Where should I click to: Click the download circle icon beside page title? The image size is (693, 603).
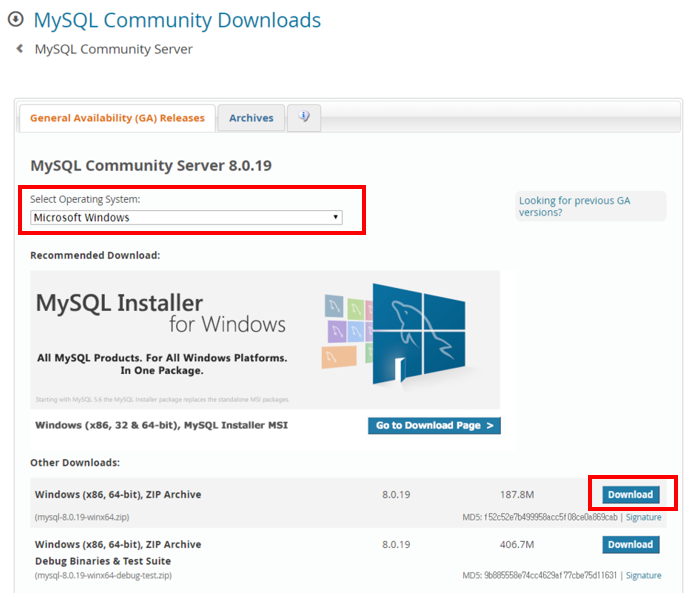click(x=16, y=19)
